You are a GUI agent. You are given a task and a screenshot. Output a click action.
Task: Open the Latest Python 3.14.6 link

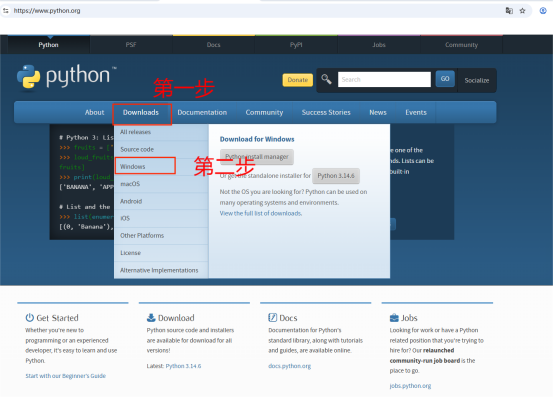pyautogui.click(x=183, y=366)
